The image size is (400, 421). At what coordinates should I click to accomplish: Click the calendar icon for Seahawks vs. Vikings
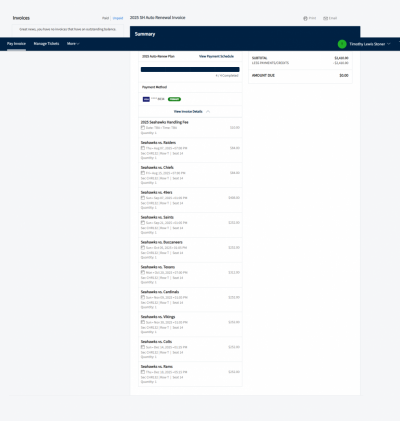[143, 322]
